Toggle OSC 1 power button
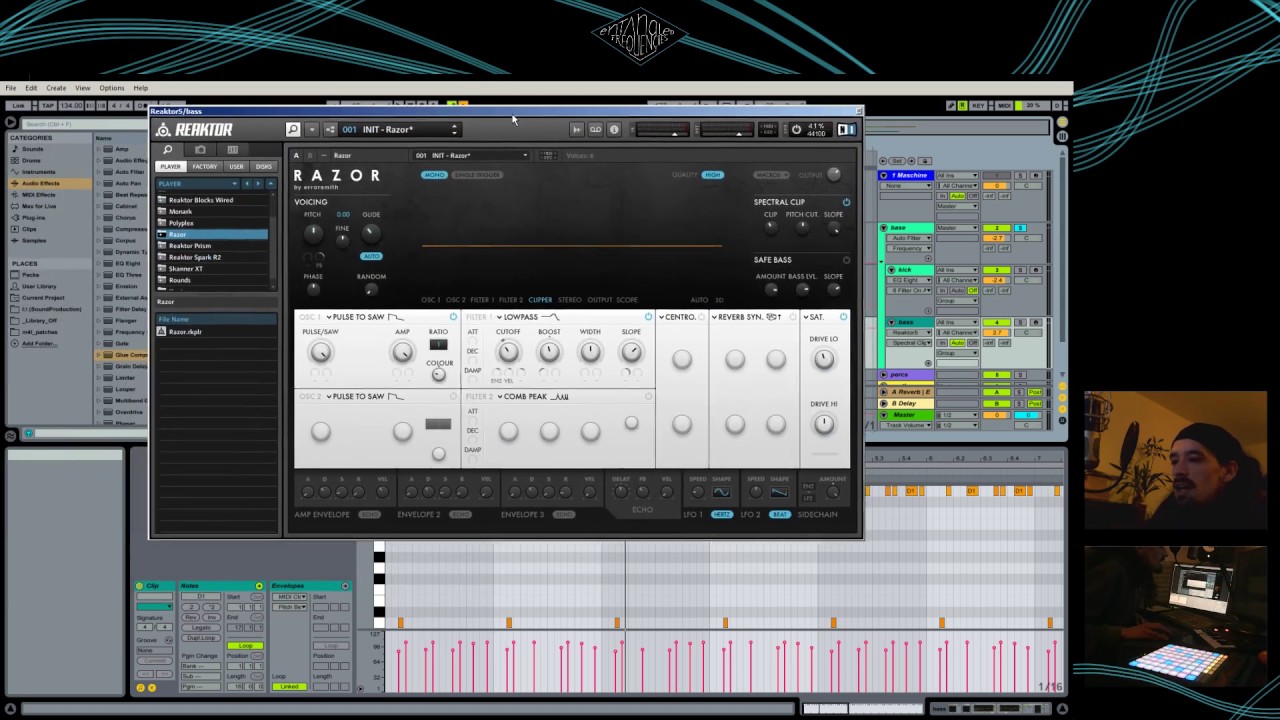 (x=453, y=317)
